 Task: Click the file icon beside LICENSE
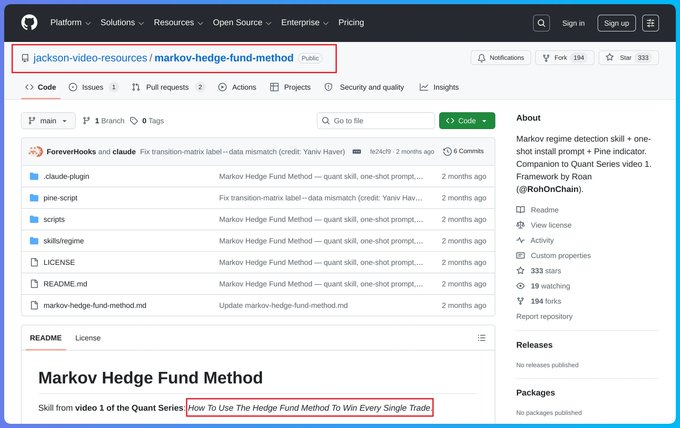pyautogui.click(x=34, y=262)
